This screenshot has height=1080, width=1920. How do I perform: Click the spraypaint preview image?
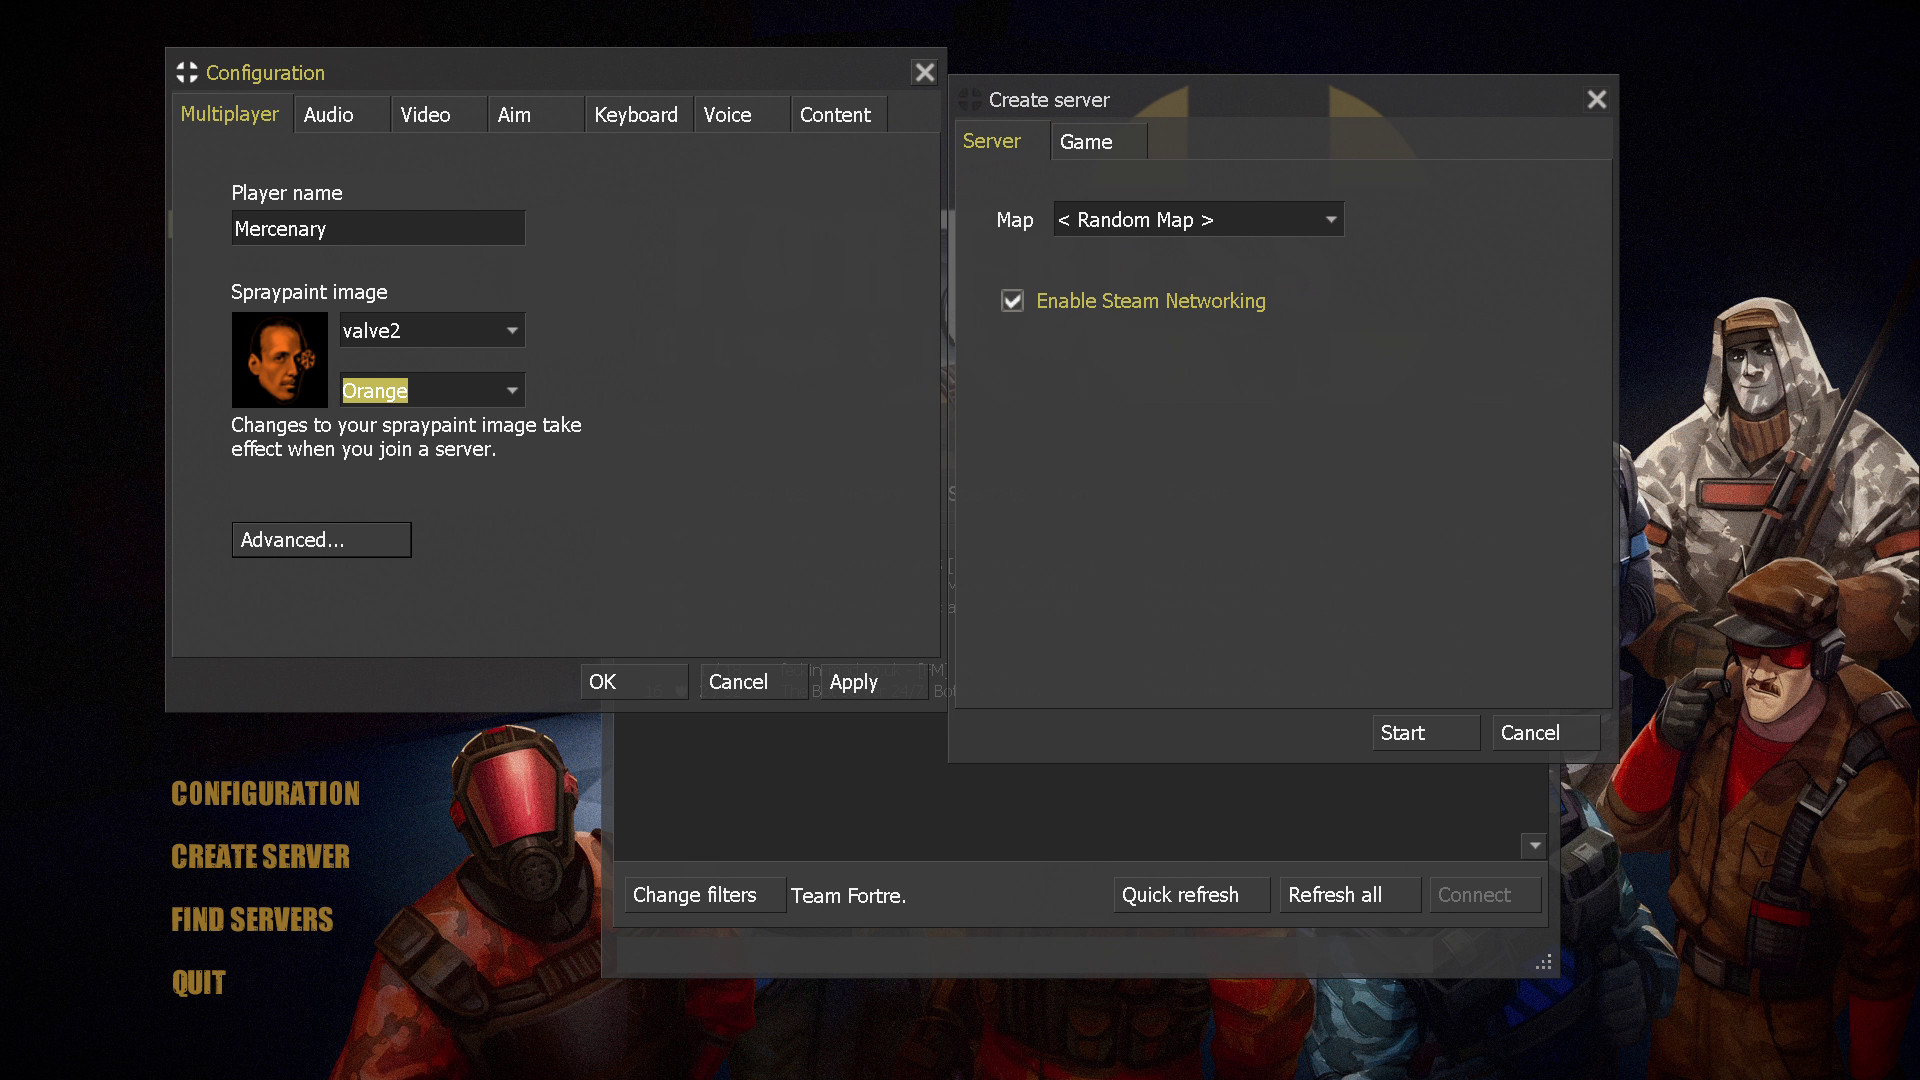pos(279,360)
